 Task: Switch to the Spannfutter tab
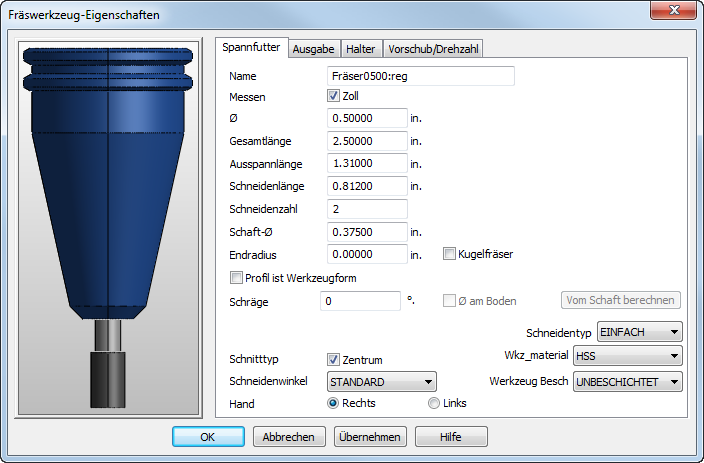[x=251, y=48]
